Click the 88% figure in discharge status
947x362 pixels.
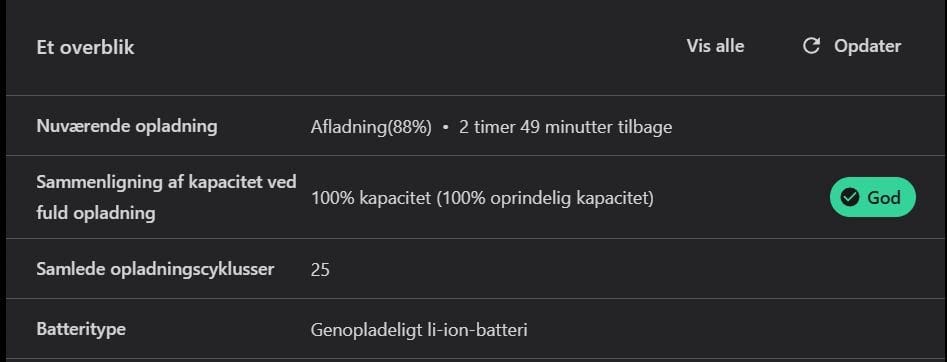click(x=409, y=128)
